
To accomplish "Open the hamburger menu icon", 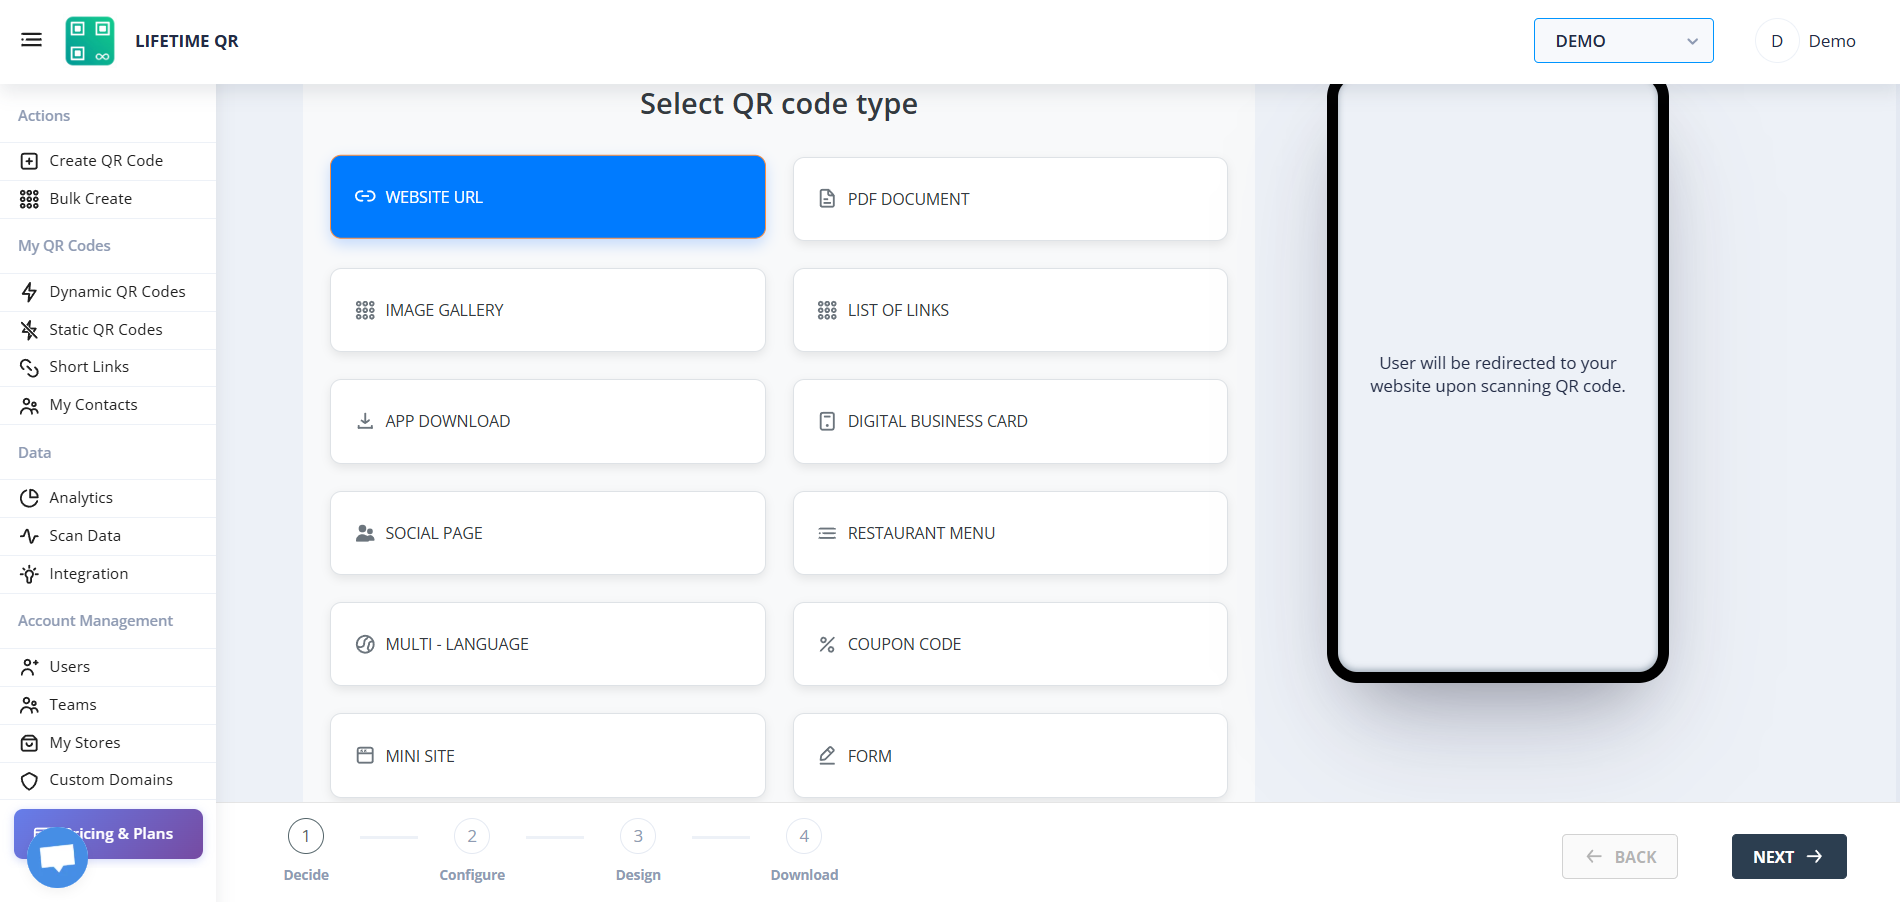I will [31, 40].
